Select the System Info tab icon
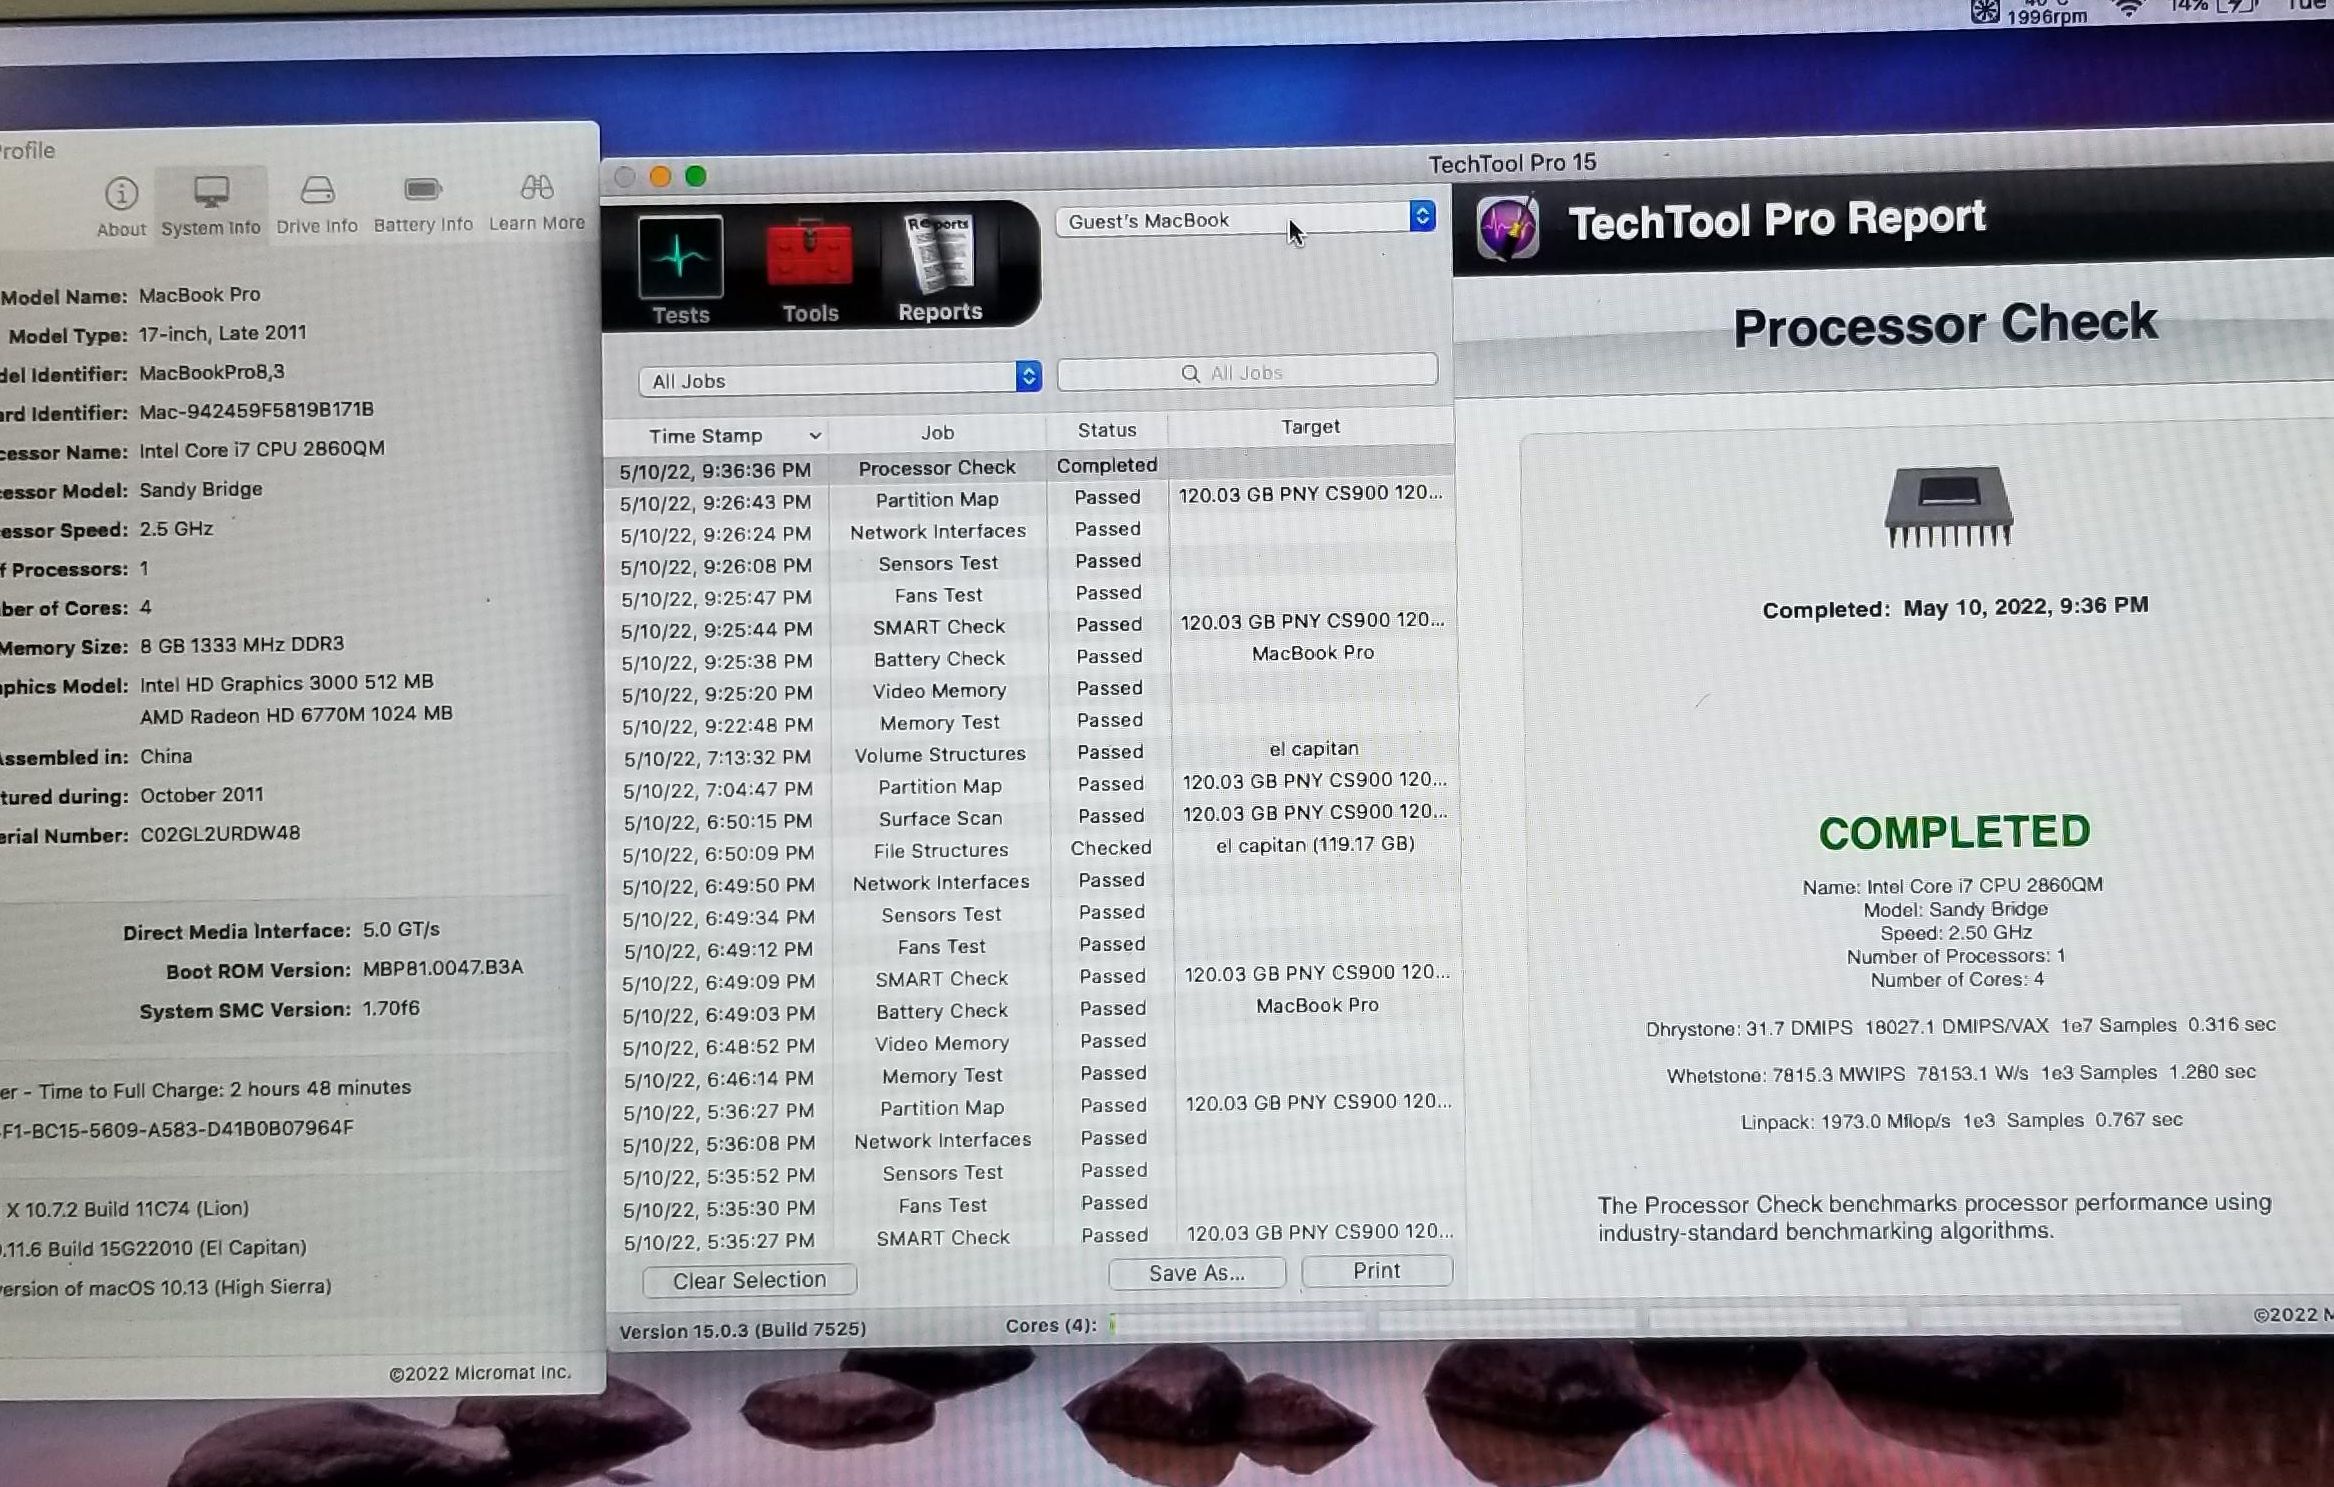The height and width of the screenshot is (1487, 2334). tap(210, 206)
